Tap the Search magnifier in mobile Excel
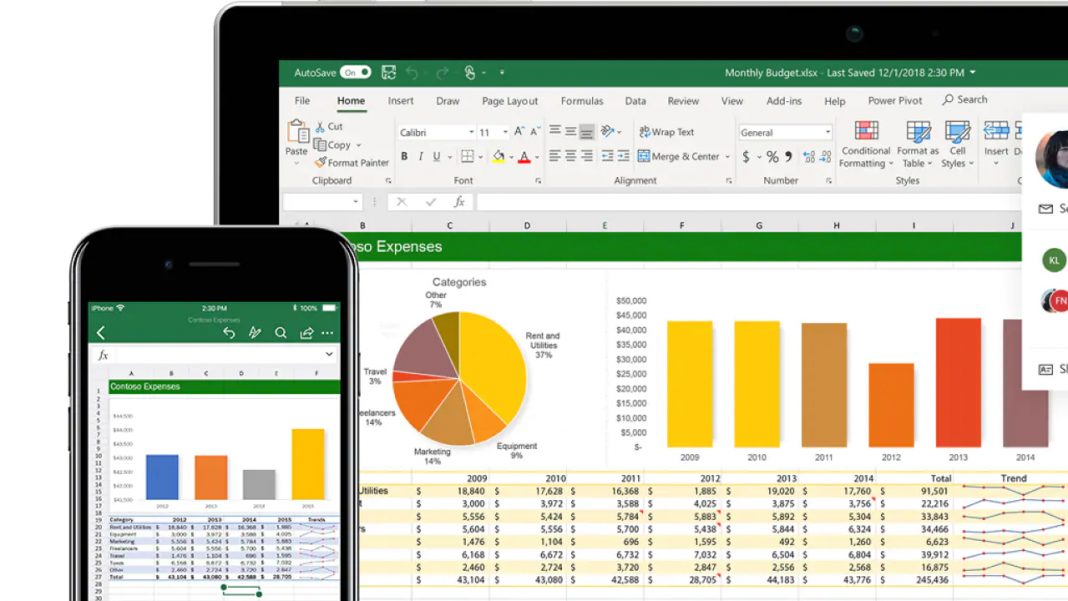The image size is (1068, 601). [x=281, y=332]
